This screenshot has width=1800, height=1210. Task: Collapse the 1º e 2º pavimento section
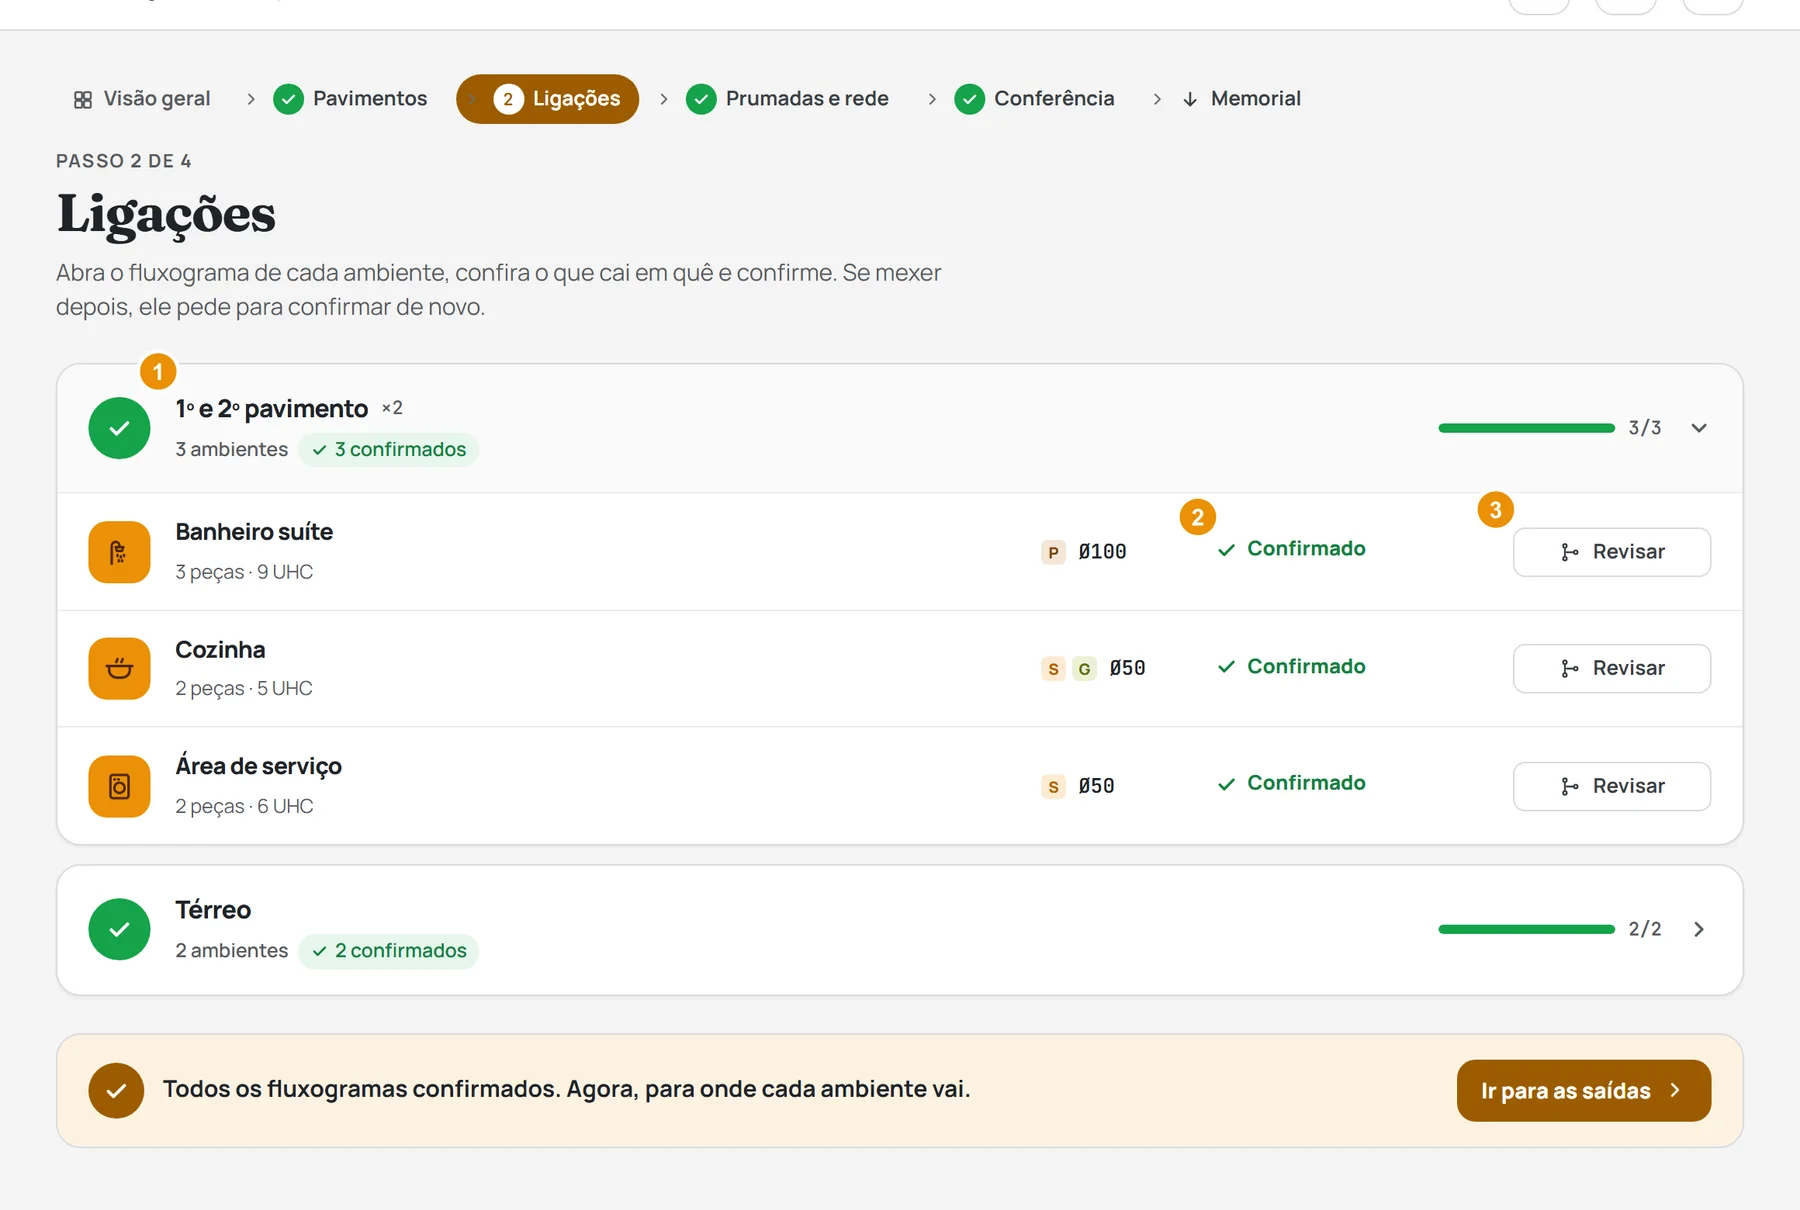pos(1699,428)
